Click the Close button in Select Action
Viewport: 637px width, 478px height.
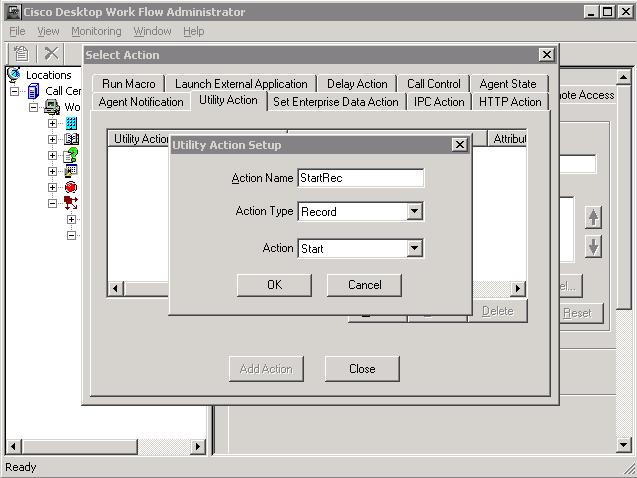[362, 369]
